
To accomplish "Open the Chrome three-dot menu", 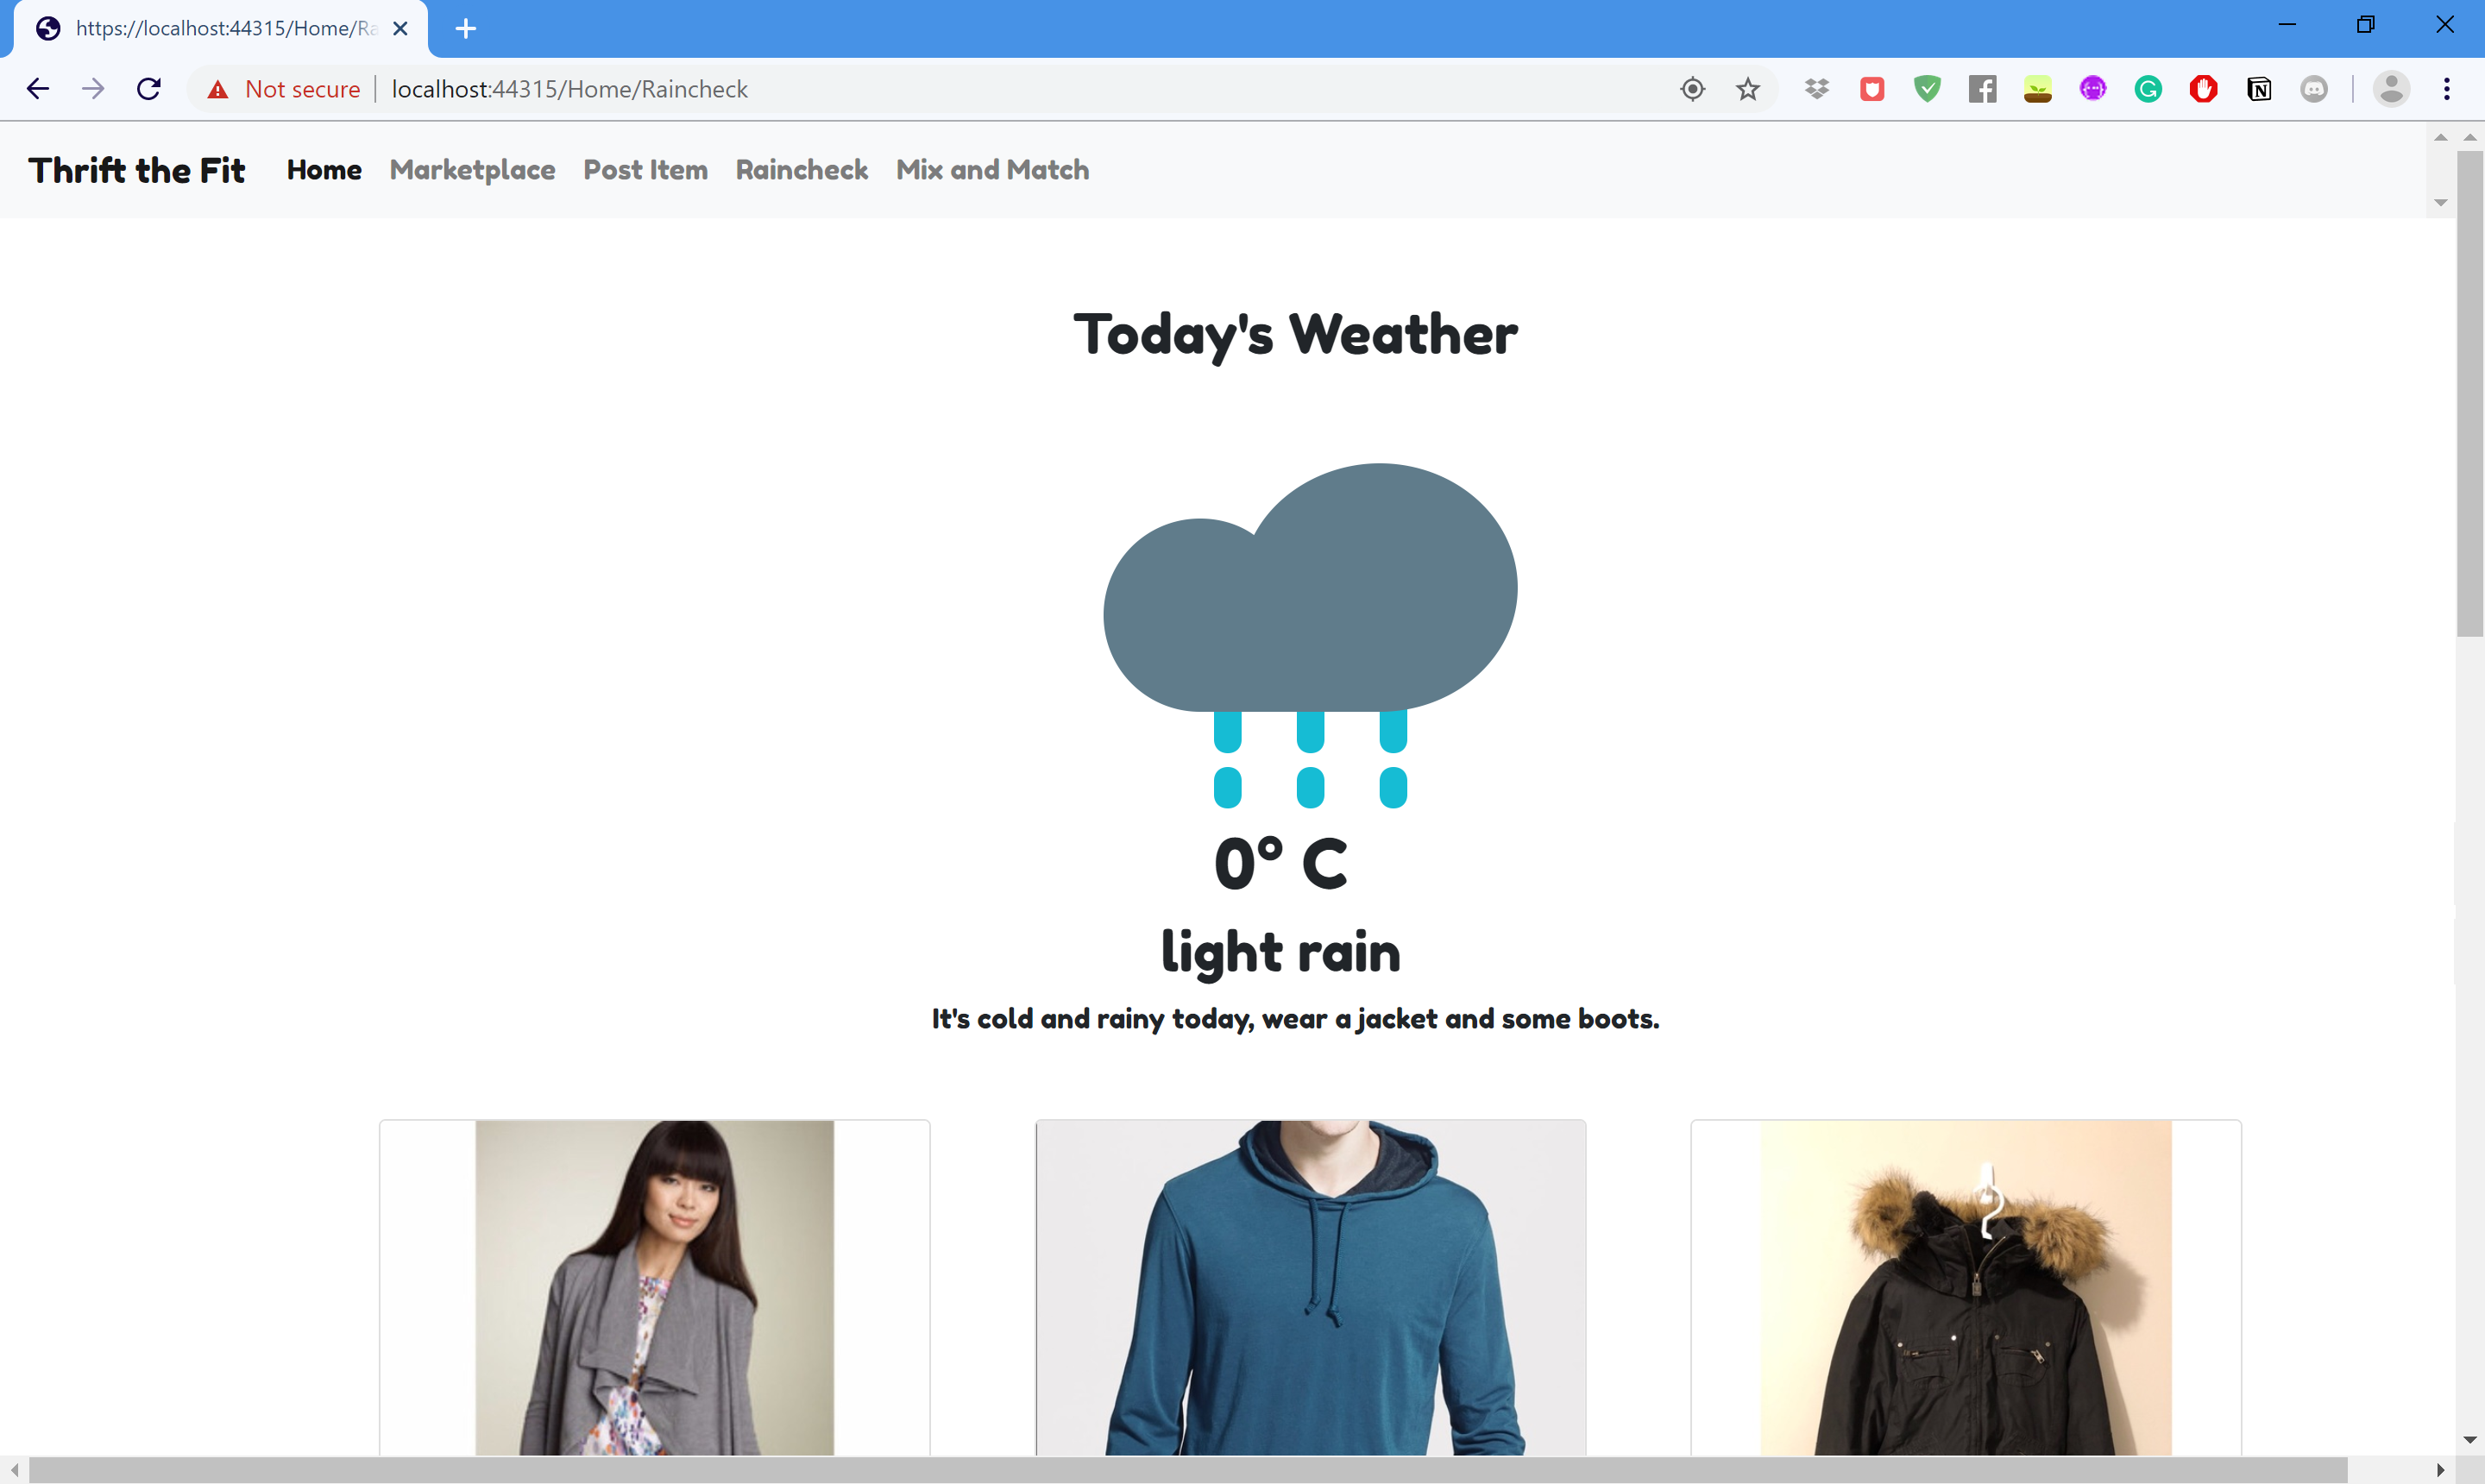I will point(2446,89).
